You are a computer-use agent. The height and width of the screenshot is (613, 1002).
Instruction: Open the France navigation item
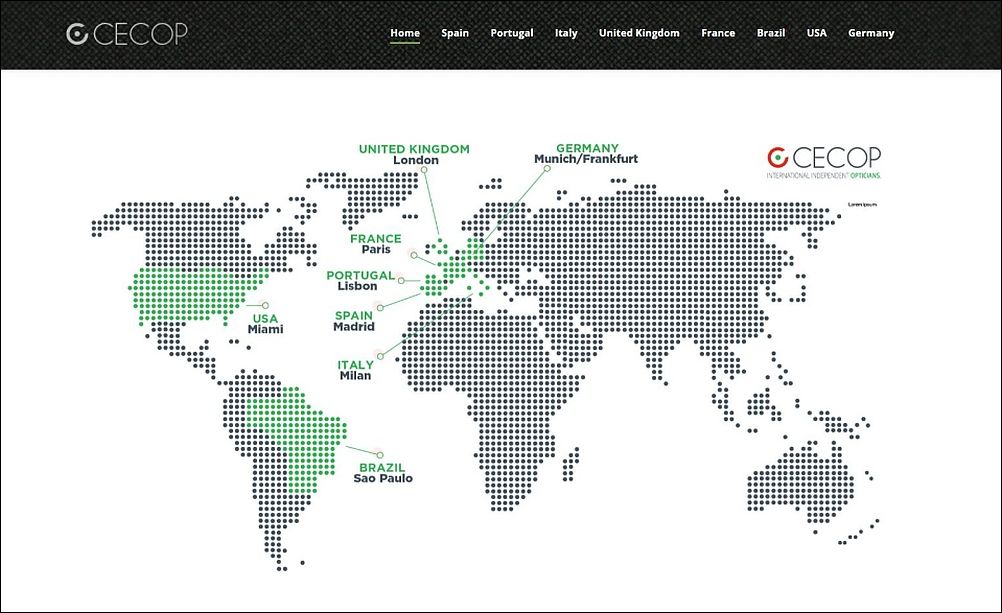pyautogui.click(x=718, y=33)
